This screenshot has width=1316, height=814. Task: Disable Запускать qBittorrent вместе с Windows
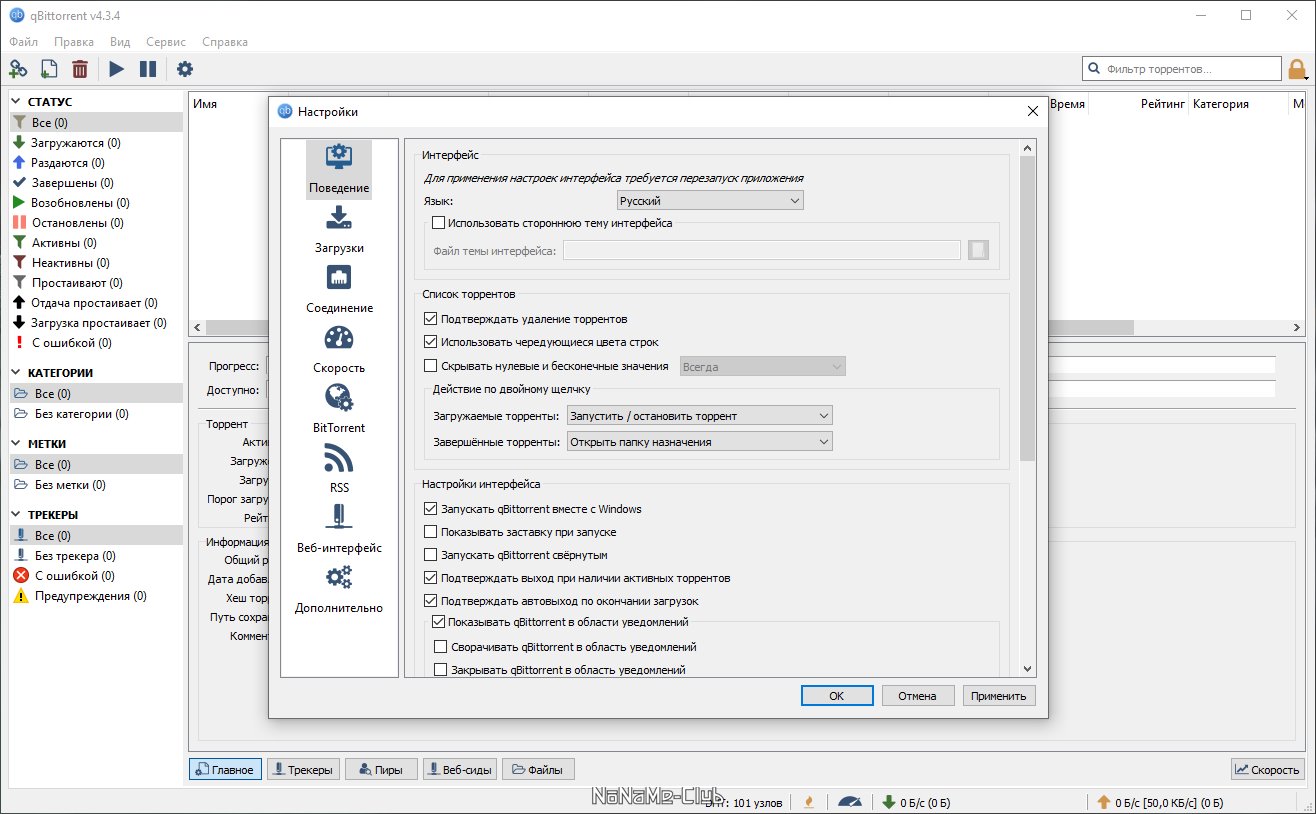coord(431,509)
